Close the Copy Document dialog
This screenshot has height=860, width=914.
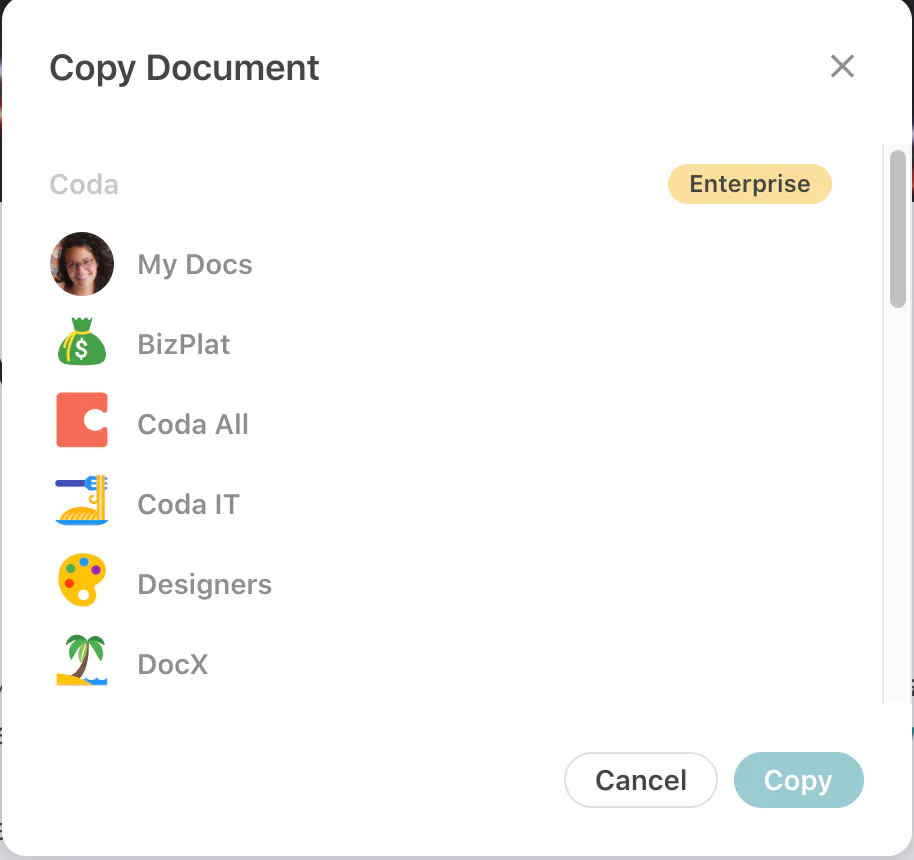pyautogui.click(x=842, y=67)
